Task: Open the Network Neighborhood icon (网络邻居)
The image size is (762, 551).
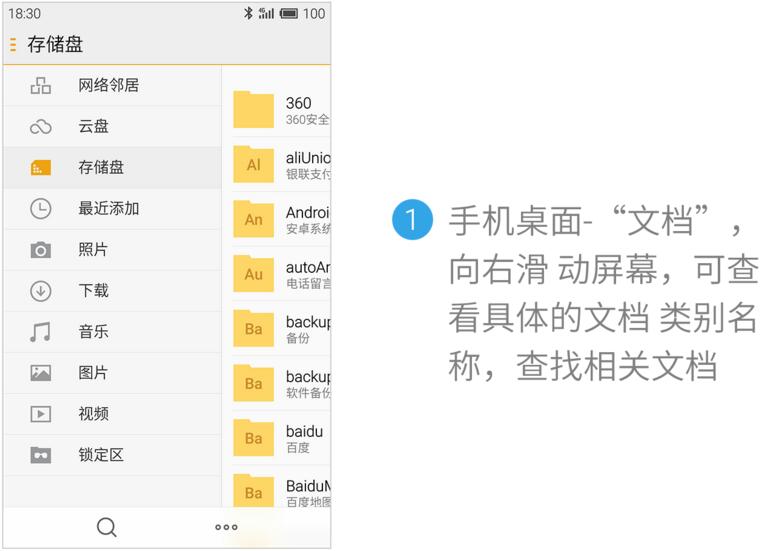Action: [40, 86]
